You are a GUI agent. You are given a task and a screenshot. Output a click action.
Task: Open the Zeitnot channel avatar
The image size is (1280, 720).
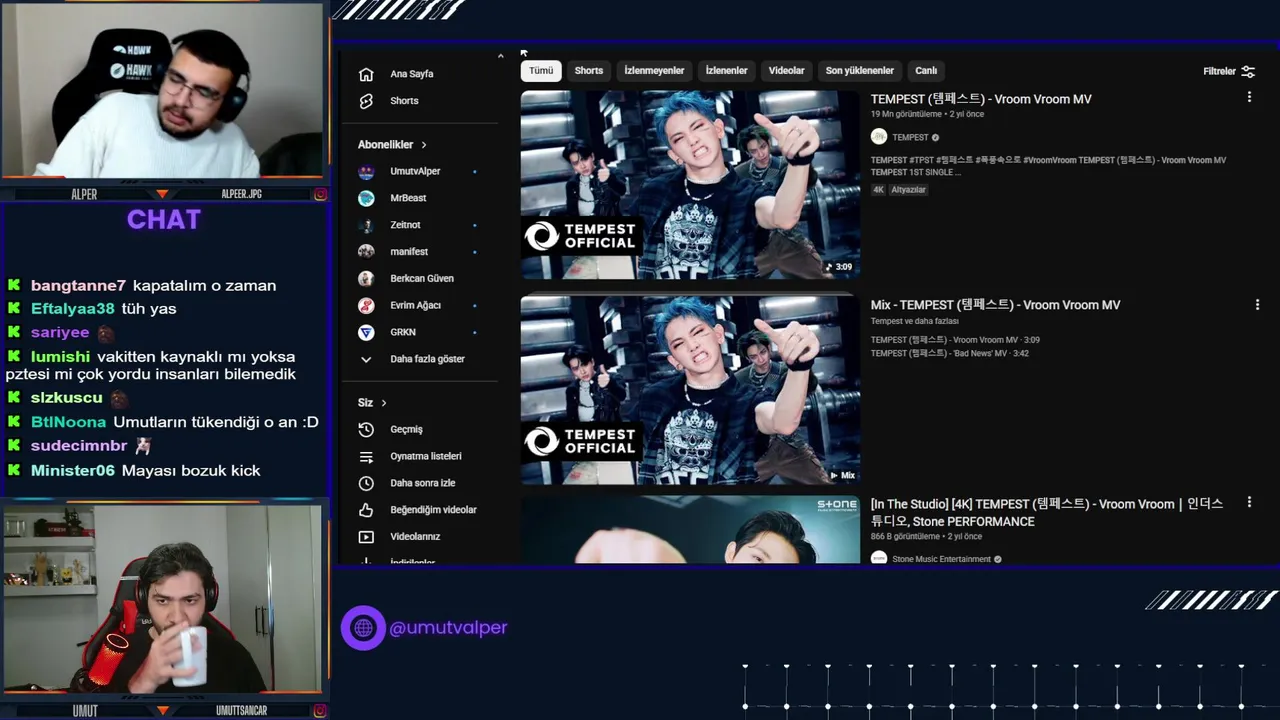point(366,225)
